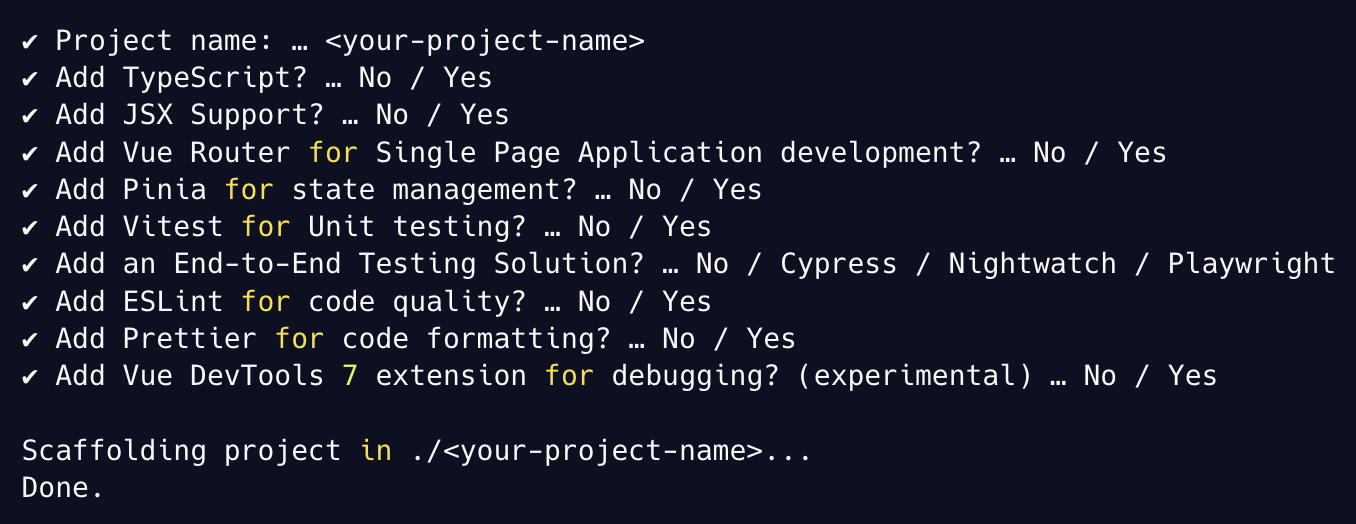Screen dimensions: 1356x524
Task: Click the checkmark on the ESLint line
Action: point(30,302)
